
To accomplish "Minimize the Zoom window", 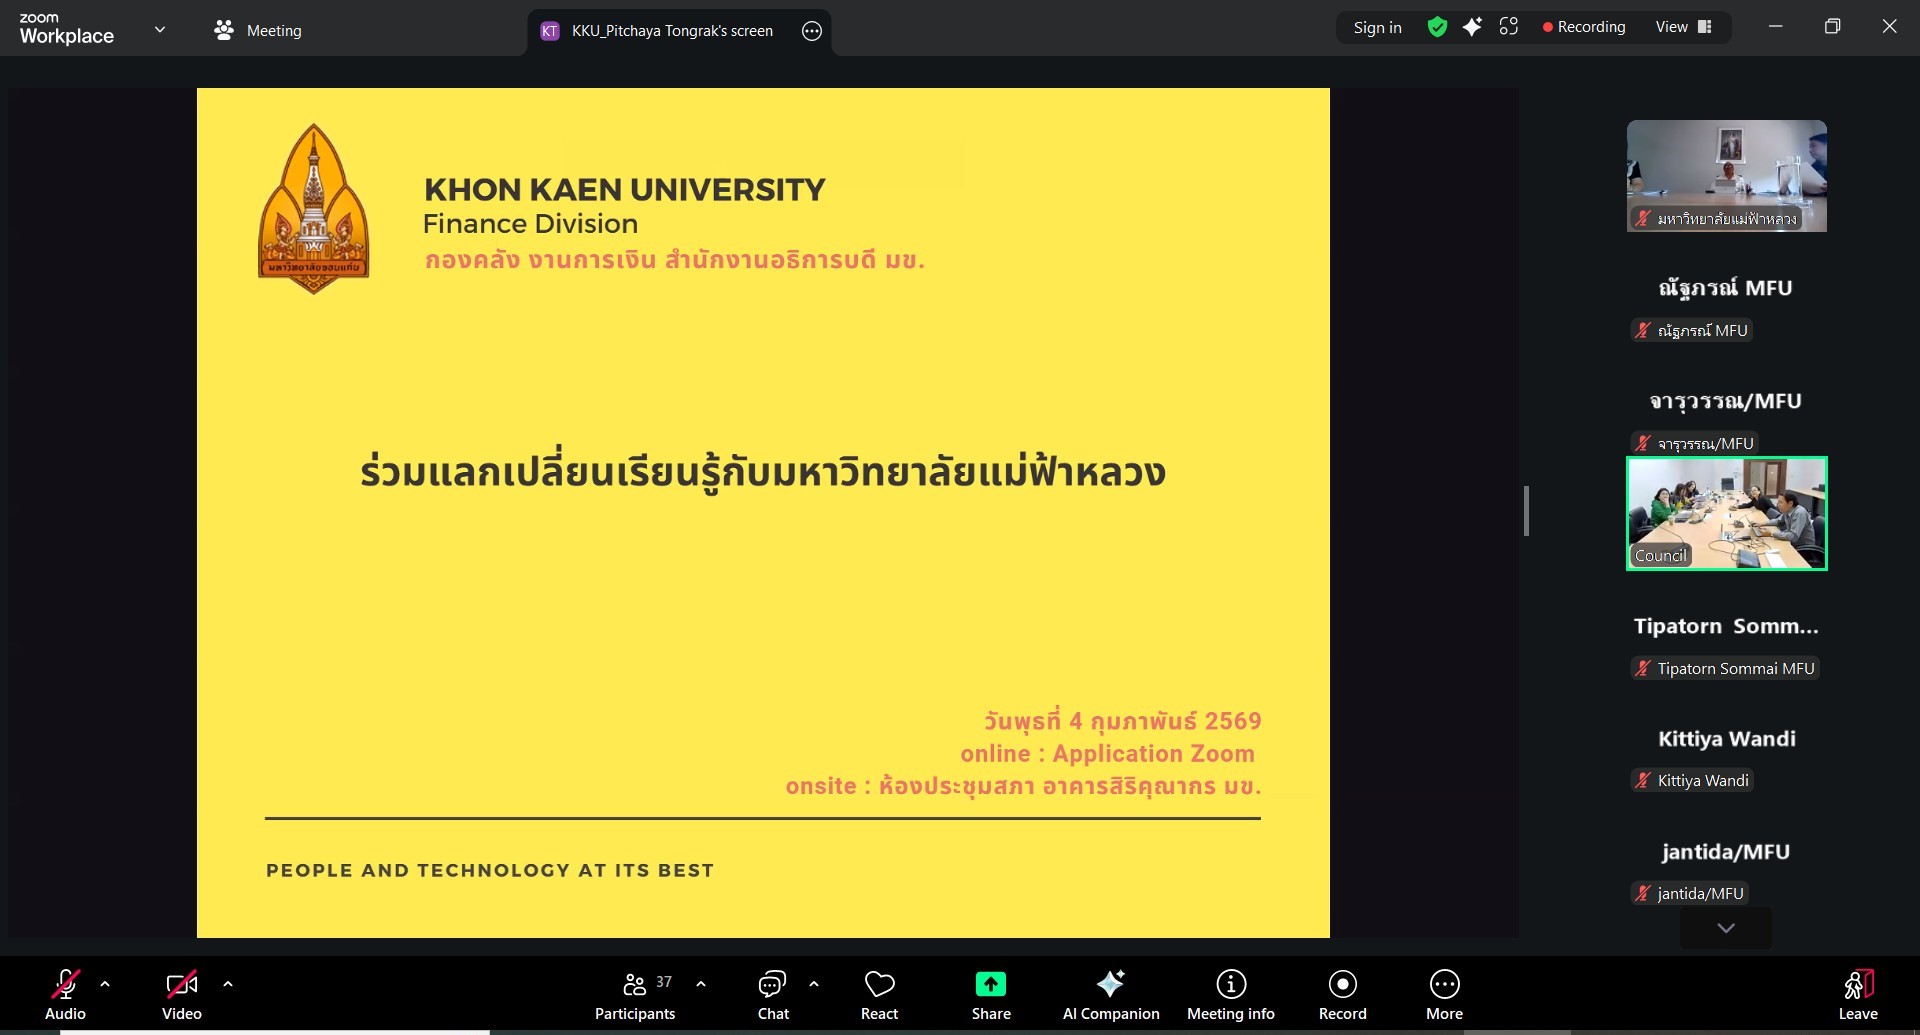I will pyautogui.click(x=1775, y=27).
